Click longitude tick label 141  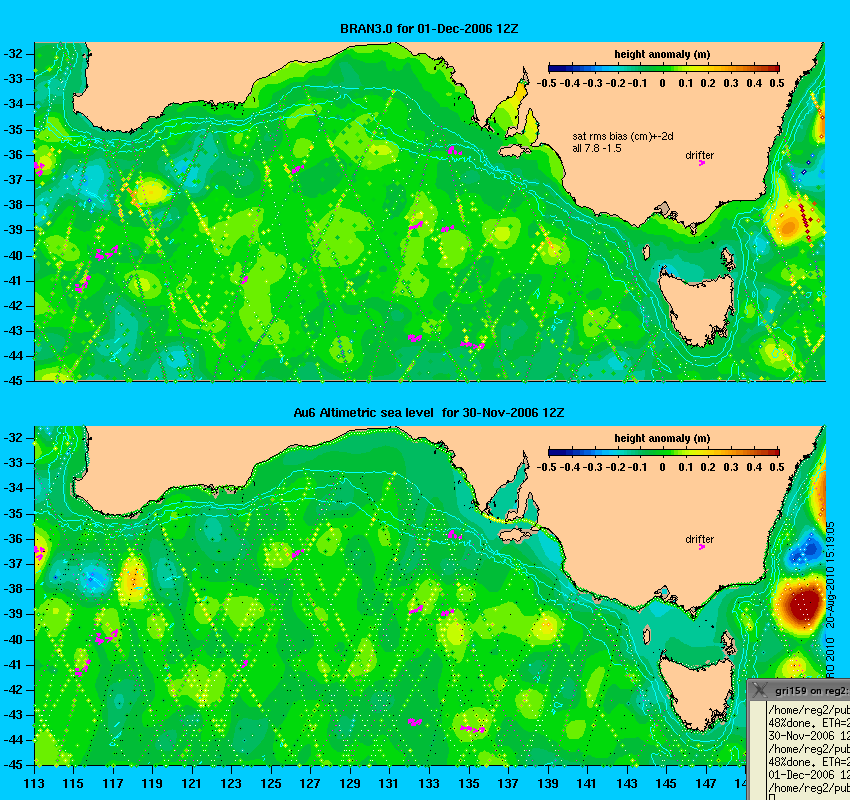(587, 784)
